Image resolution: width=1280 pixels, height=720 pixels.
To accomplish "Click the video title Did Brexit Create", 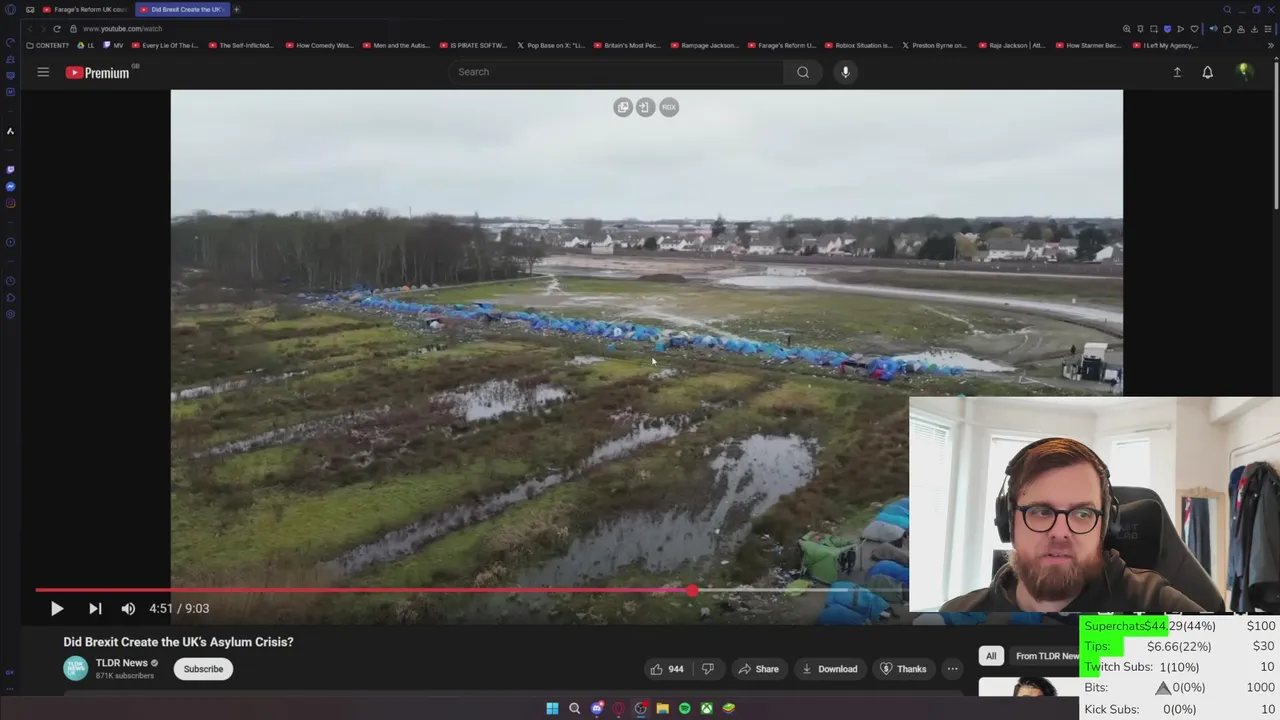I will [178, 642].
